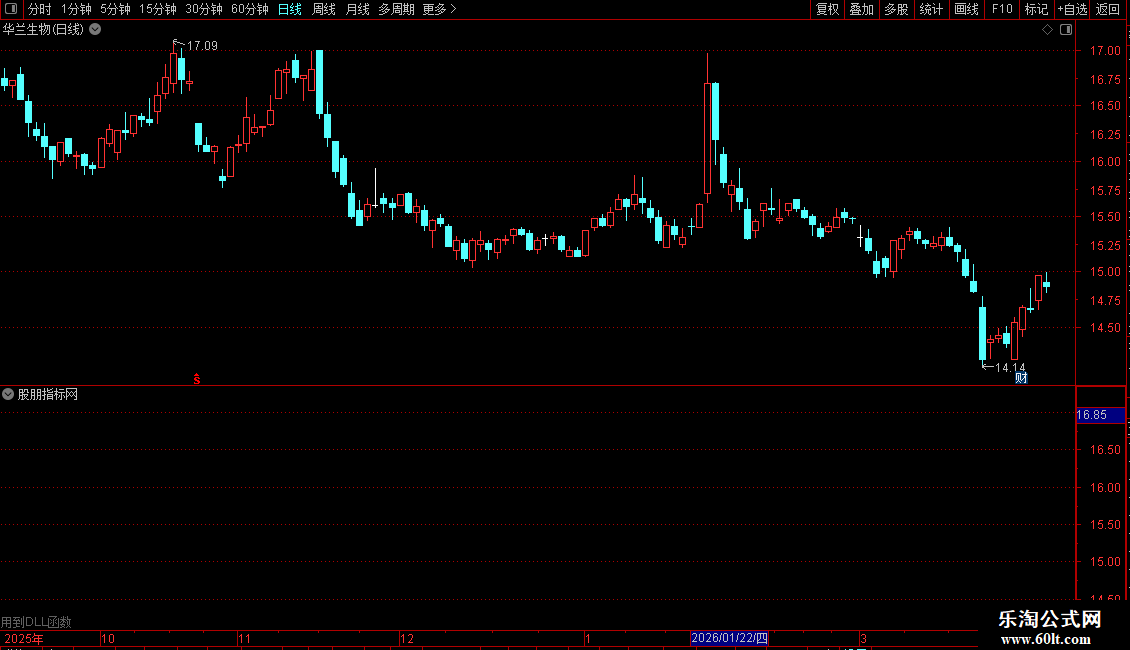Click month 12 on the time axis

(407, 638)
